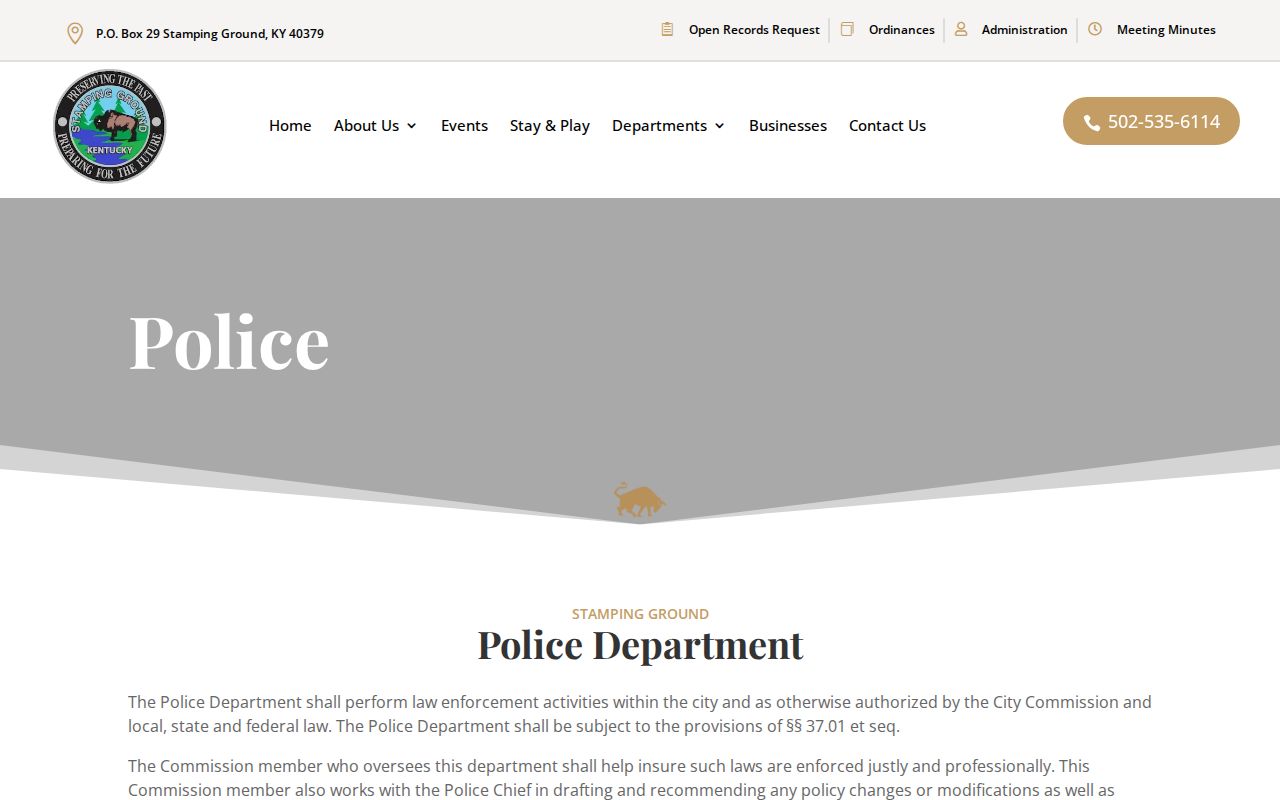Navigate to Businesses page

pyautogui.click(x=788, y=125)
